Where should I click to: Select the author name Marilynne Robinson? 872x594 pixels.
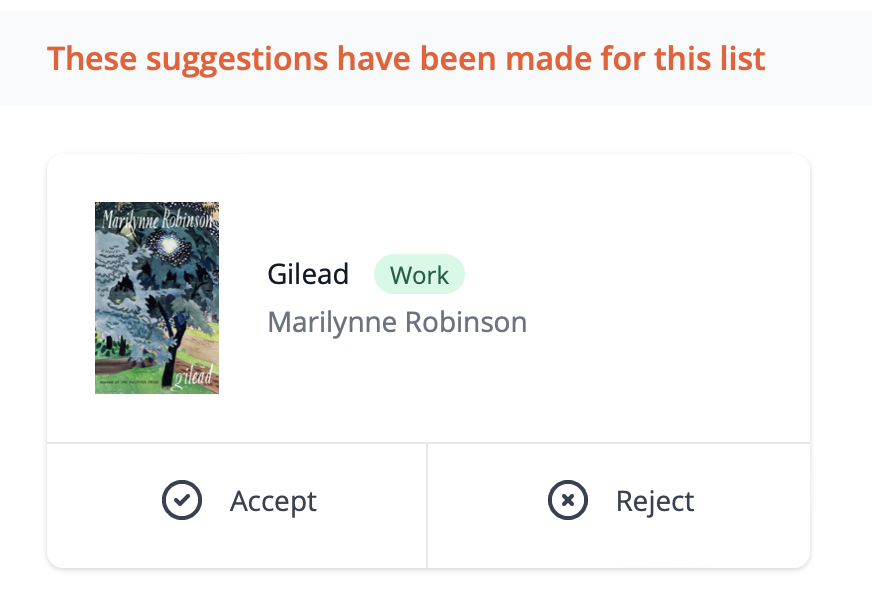[x=397, y=322]
